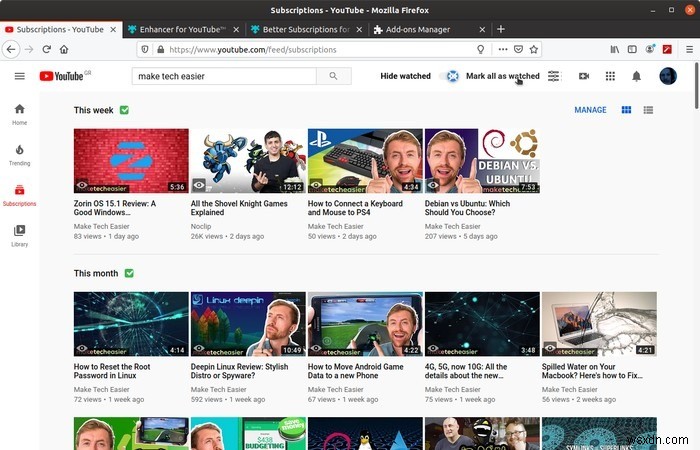Click the create video camera icon
The height and width of the screenshot is (450, 700).
[584, 76]
